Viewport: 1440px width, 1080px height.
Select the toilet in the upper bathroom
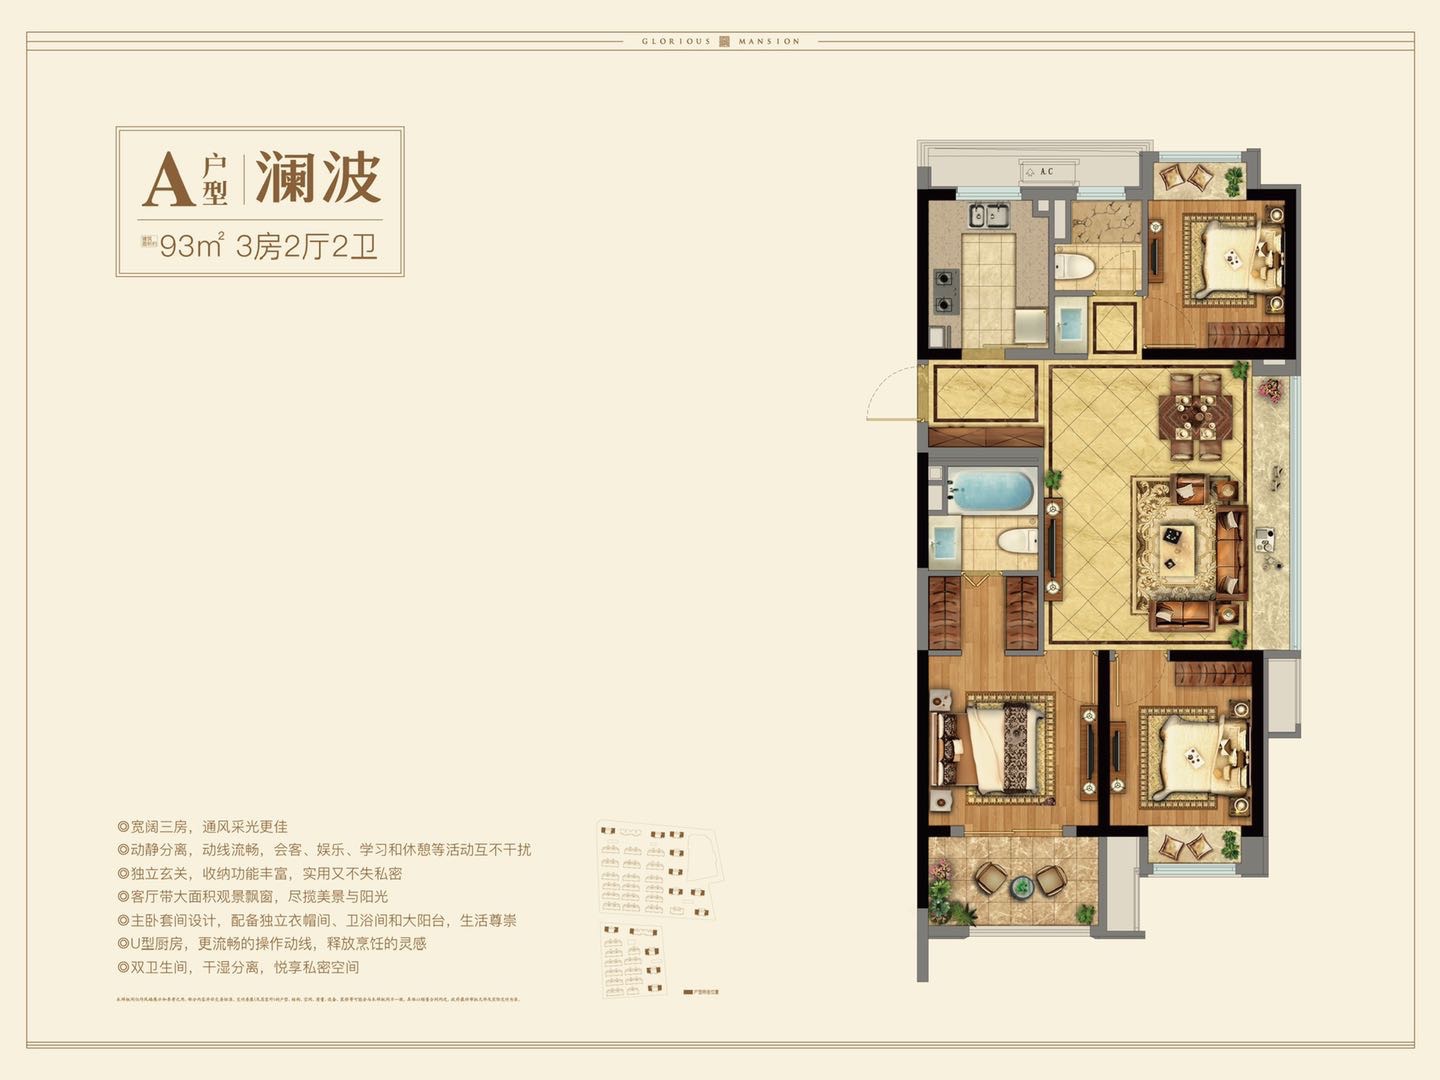pos(1073,267)
